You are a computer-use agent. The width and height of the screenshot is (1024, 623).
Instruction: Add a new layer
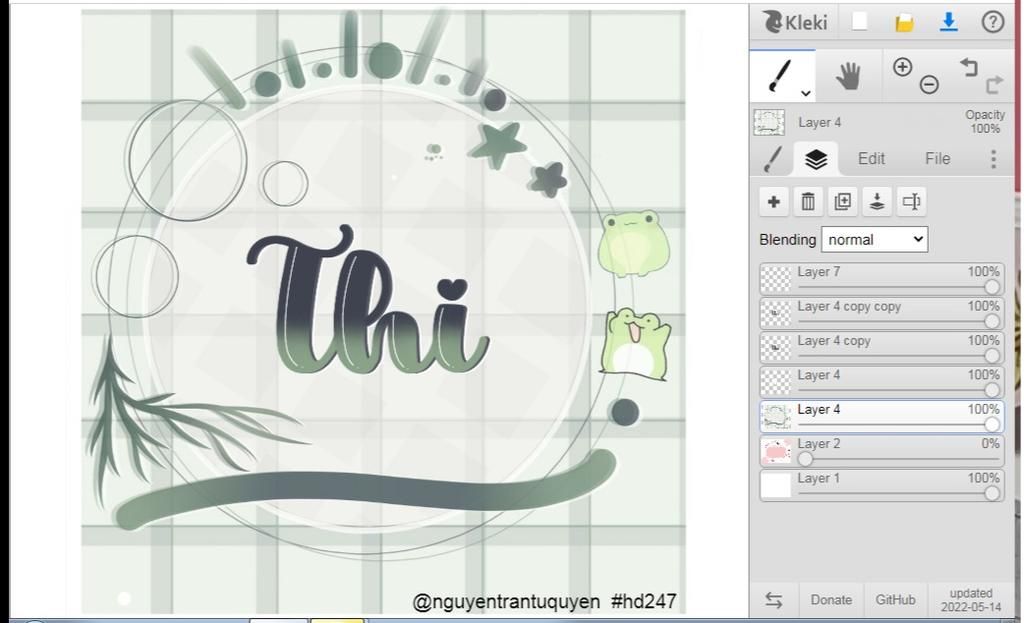773,202
